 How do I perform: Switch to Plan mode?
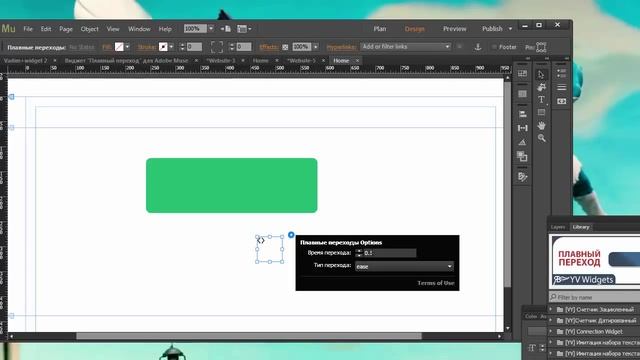point(380,29)
